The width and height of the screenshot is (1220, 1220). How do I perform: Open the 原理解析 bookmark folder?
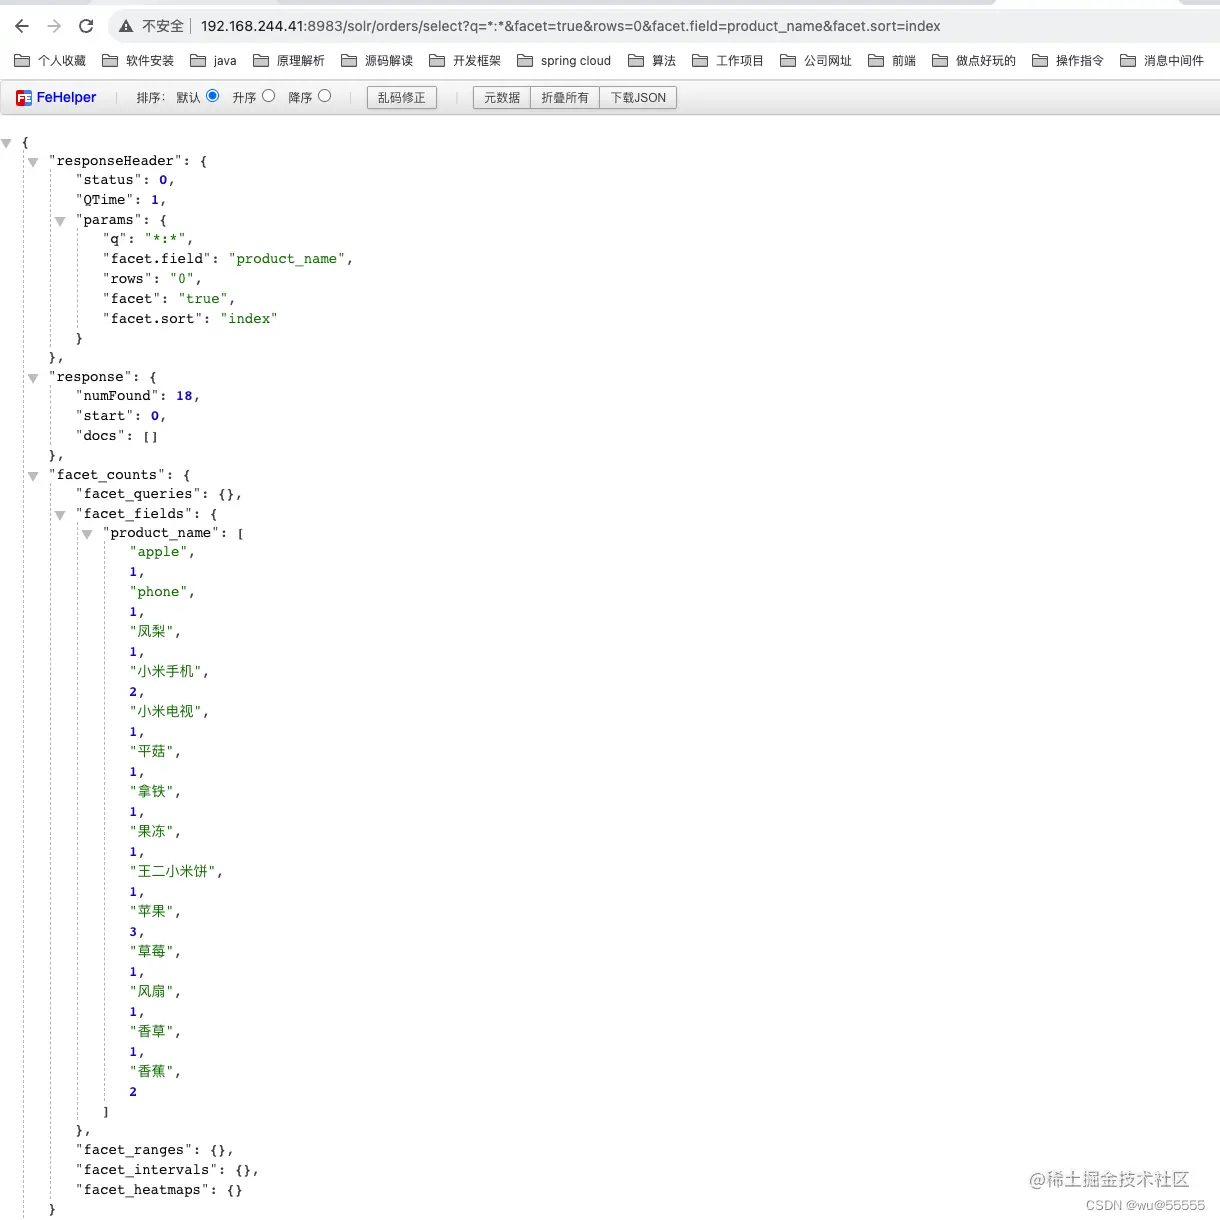(289, 61)
